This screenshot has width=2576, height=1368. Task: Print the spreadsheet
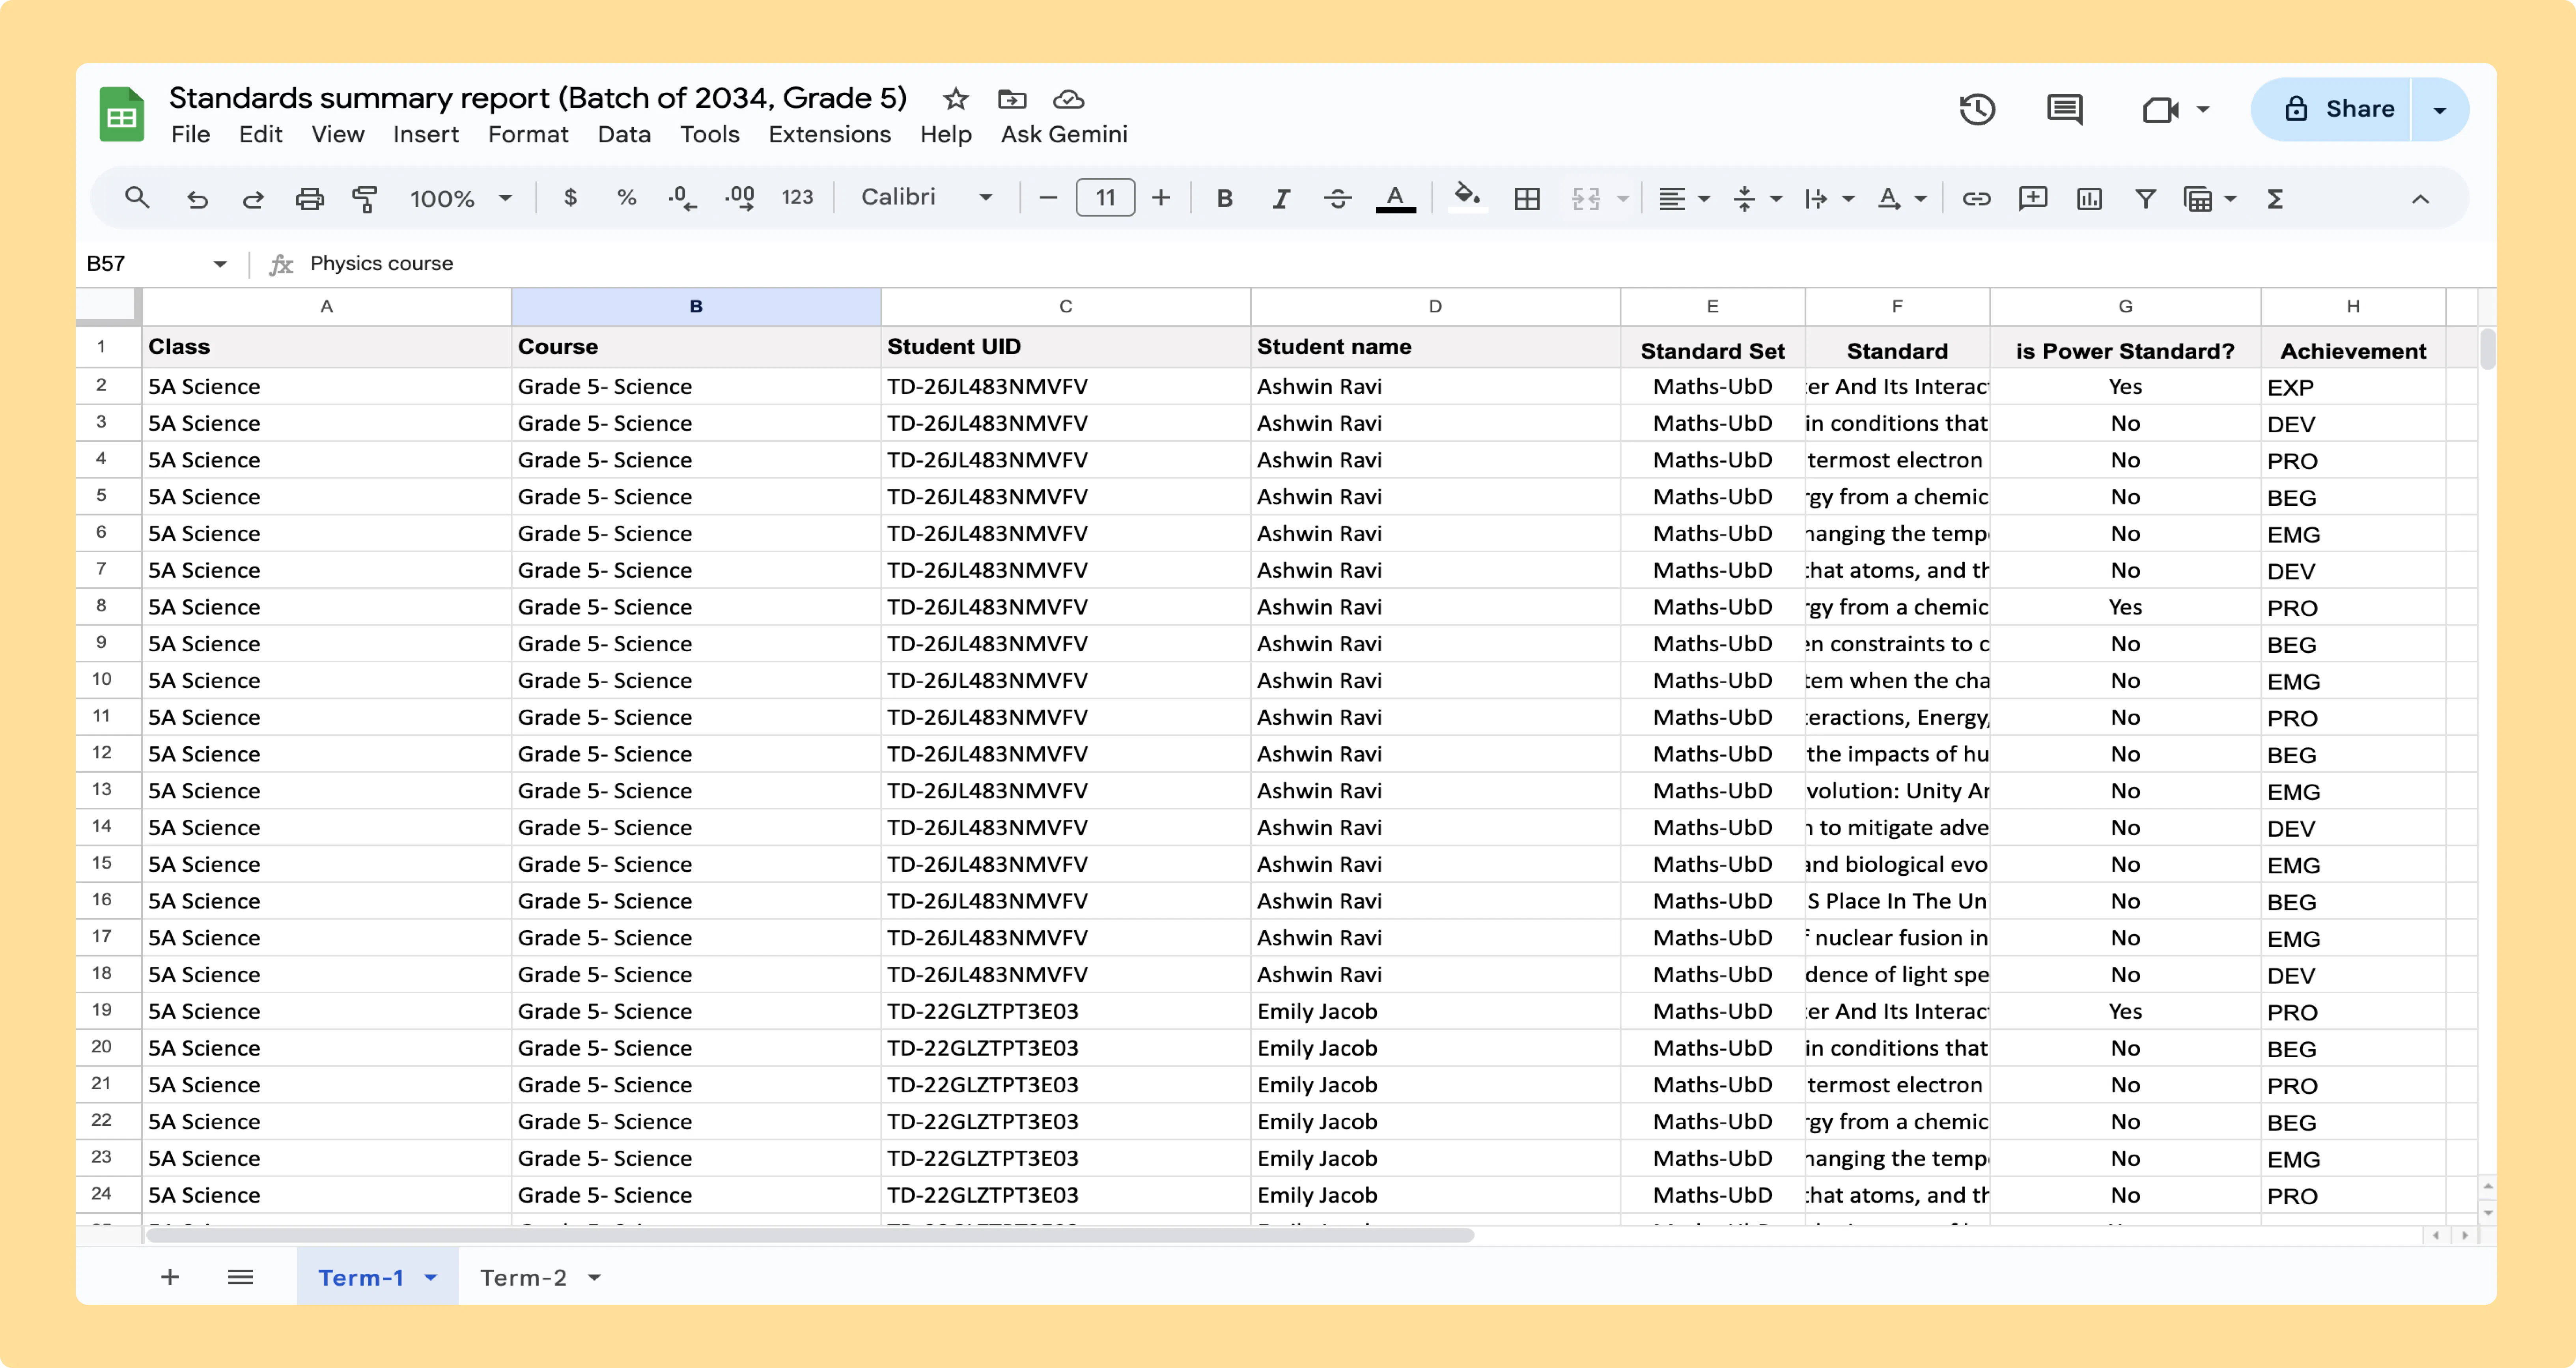[310, 198]
